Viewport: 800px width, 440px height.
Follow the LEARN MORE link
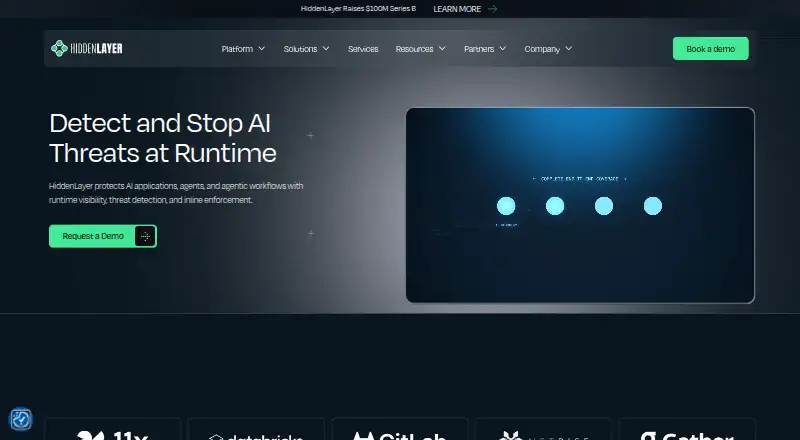[x=457, y=9]
